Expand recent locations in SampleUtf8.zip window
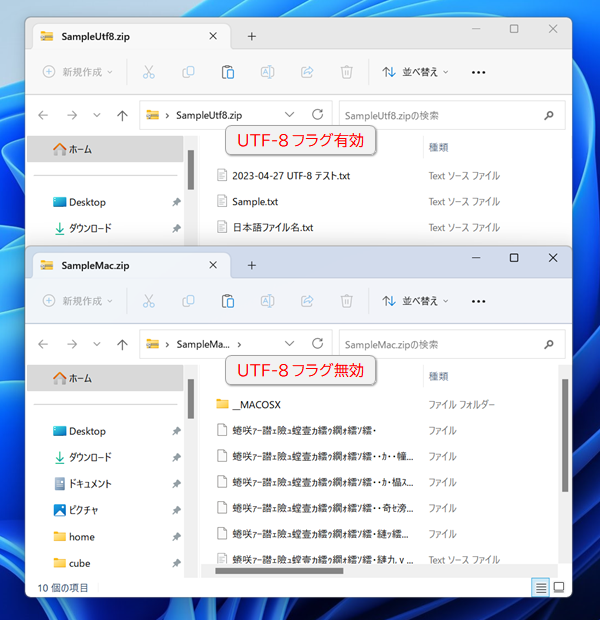Image resolution: width=600 pixels, height=620 pixels. 97,115
